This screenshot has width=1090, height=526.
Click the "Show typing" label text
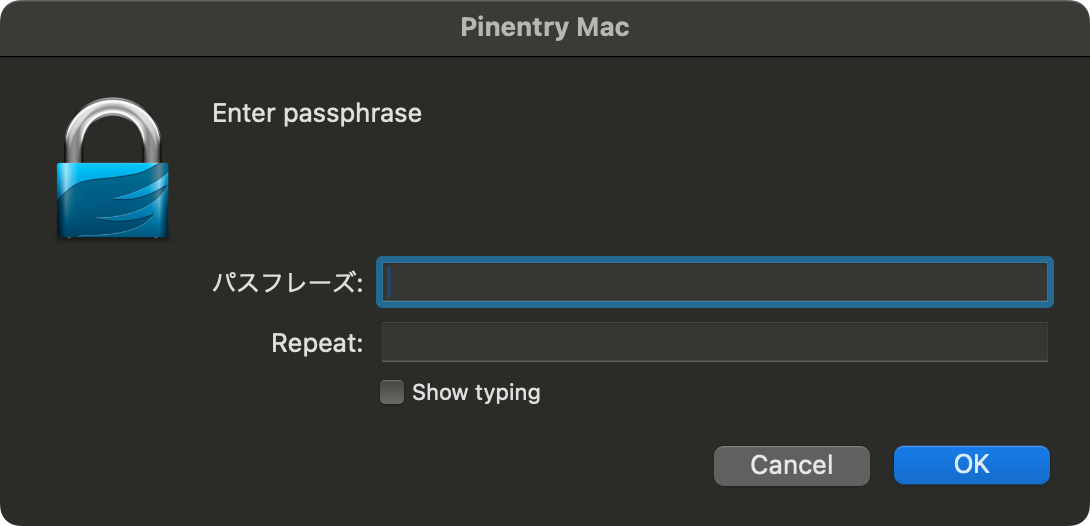pyautogui.click(x=476, y=392)
